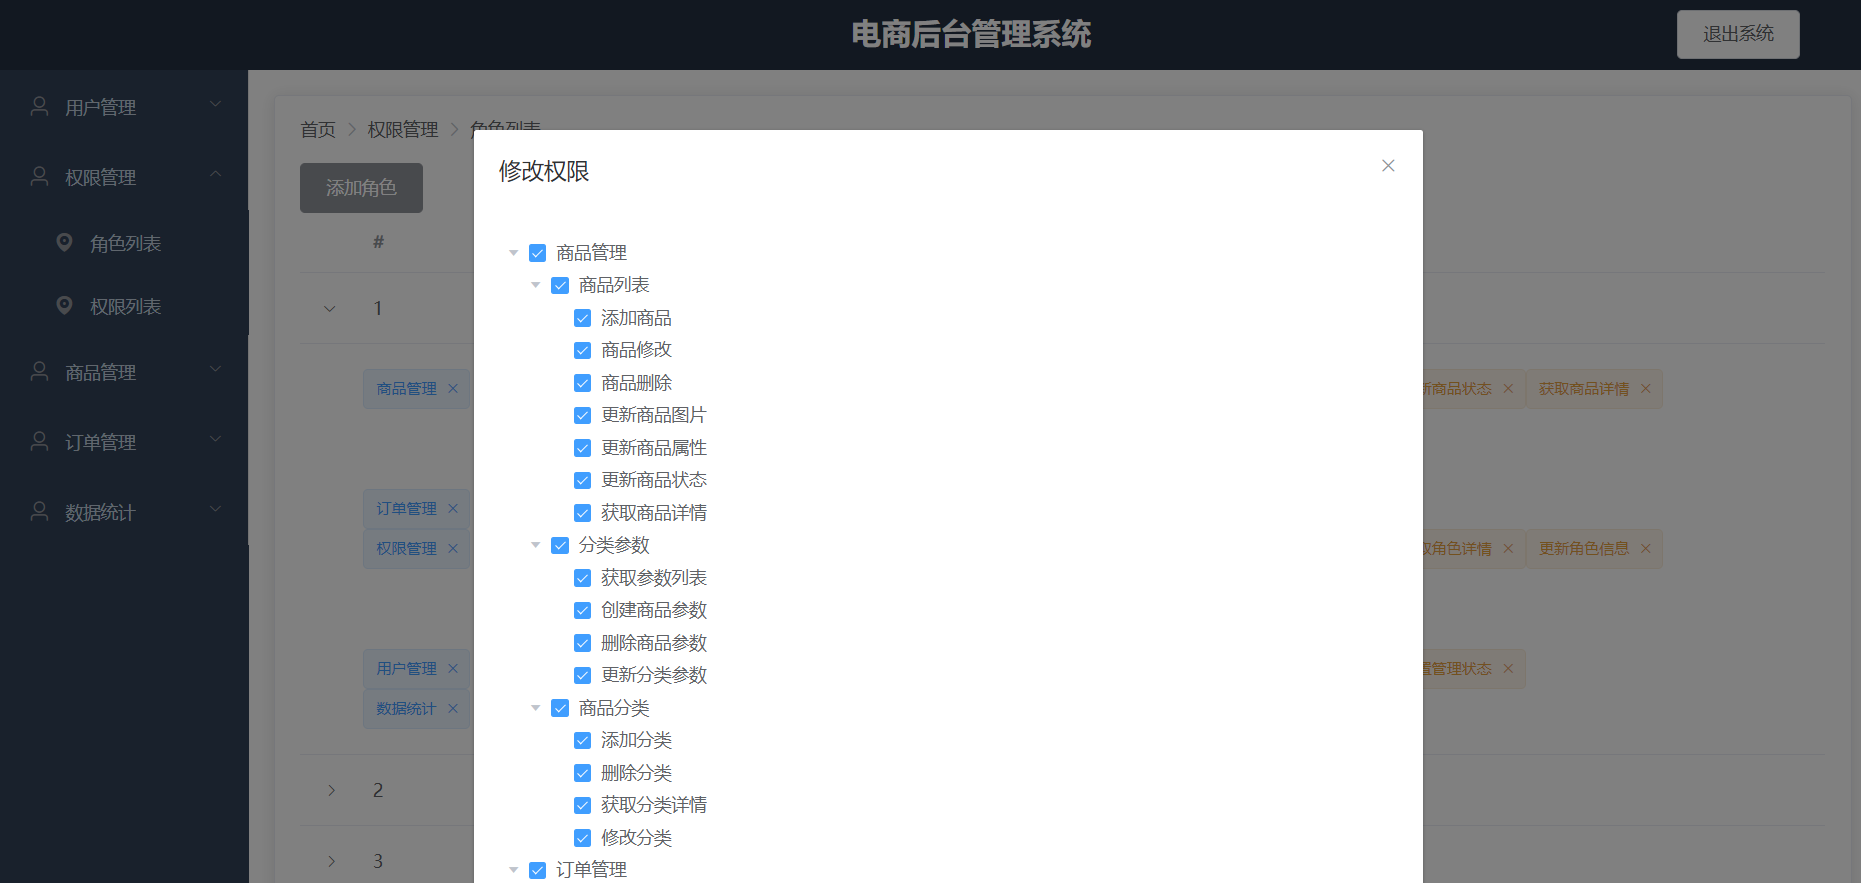Screen dimensions: 1861x883
Task: Toggle the 修改分类 checkbox
Action: tap(583, 838)
